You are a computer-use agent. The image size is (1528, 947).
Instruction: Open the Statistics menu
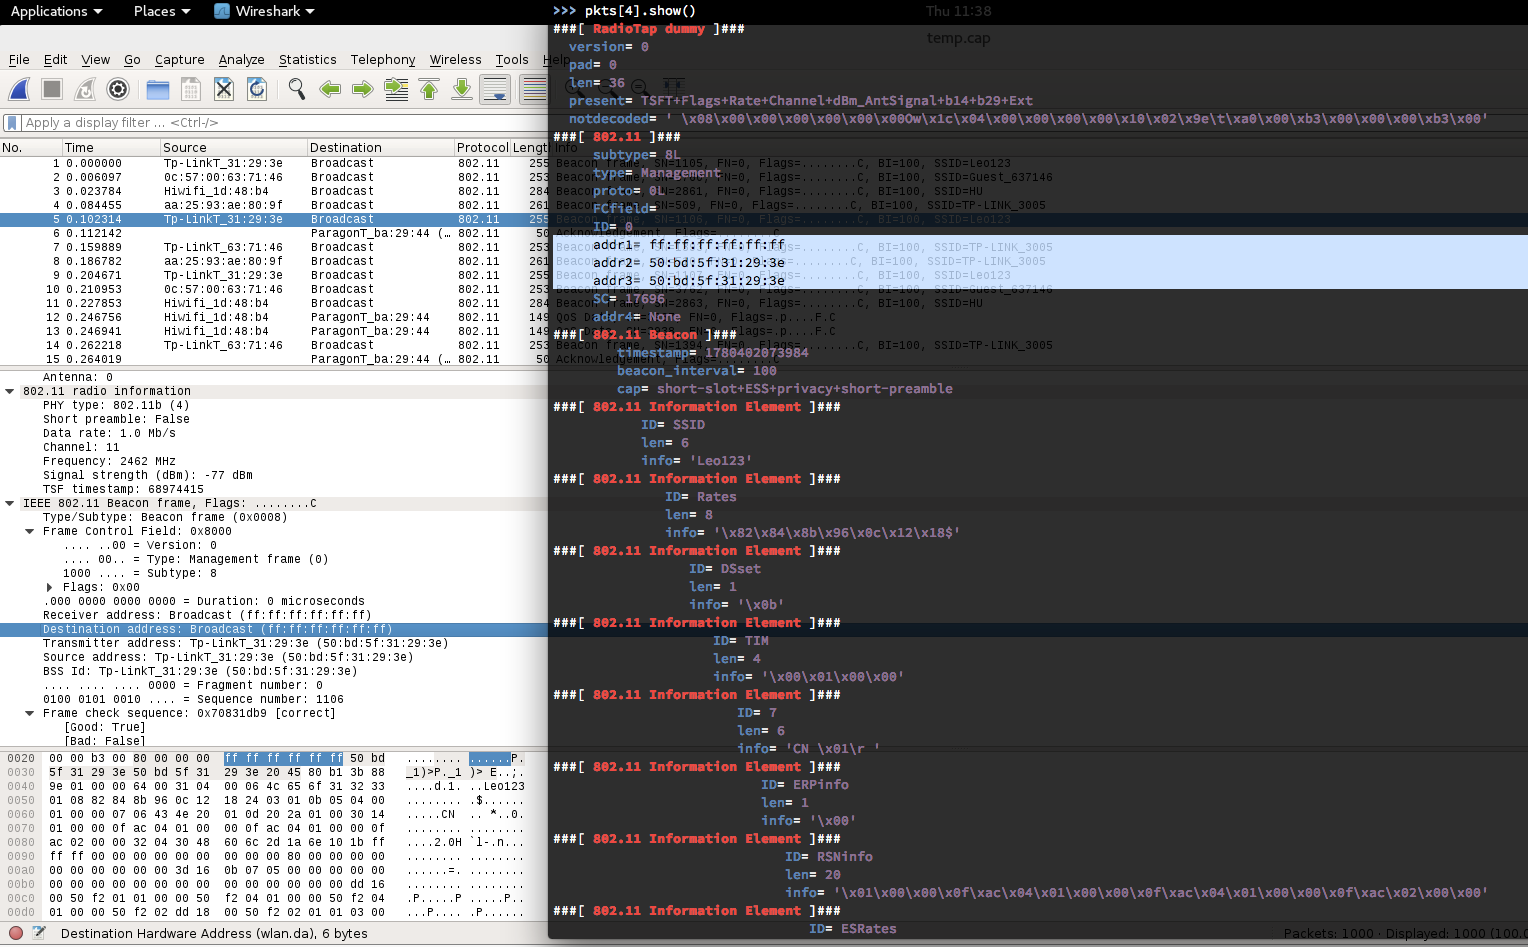308,60
